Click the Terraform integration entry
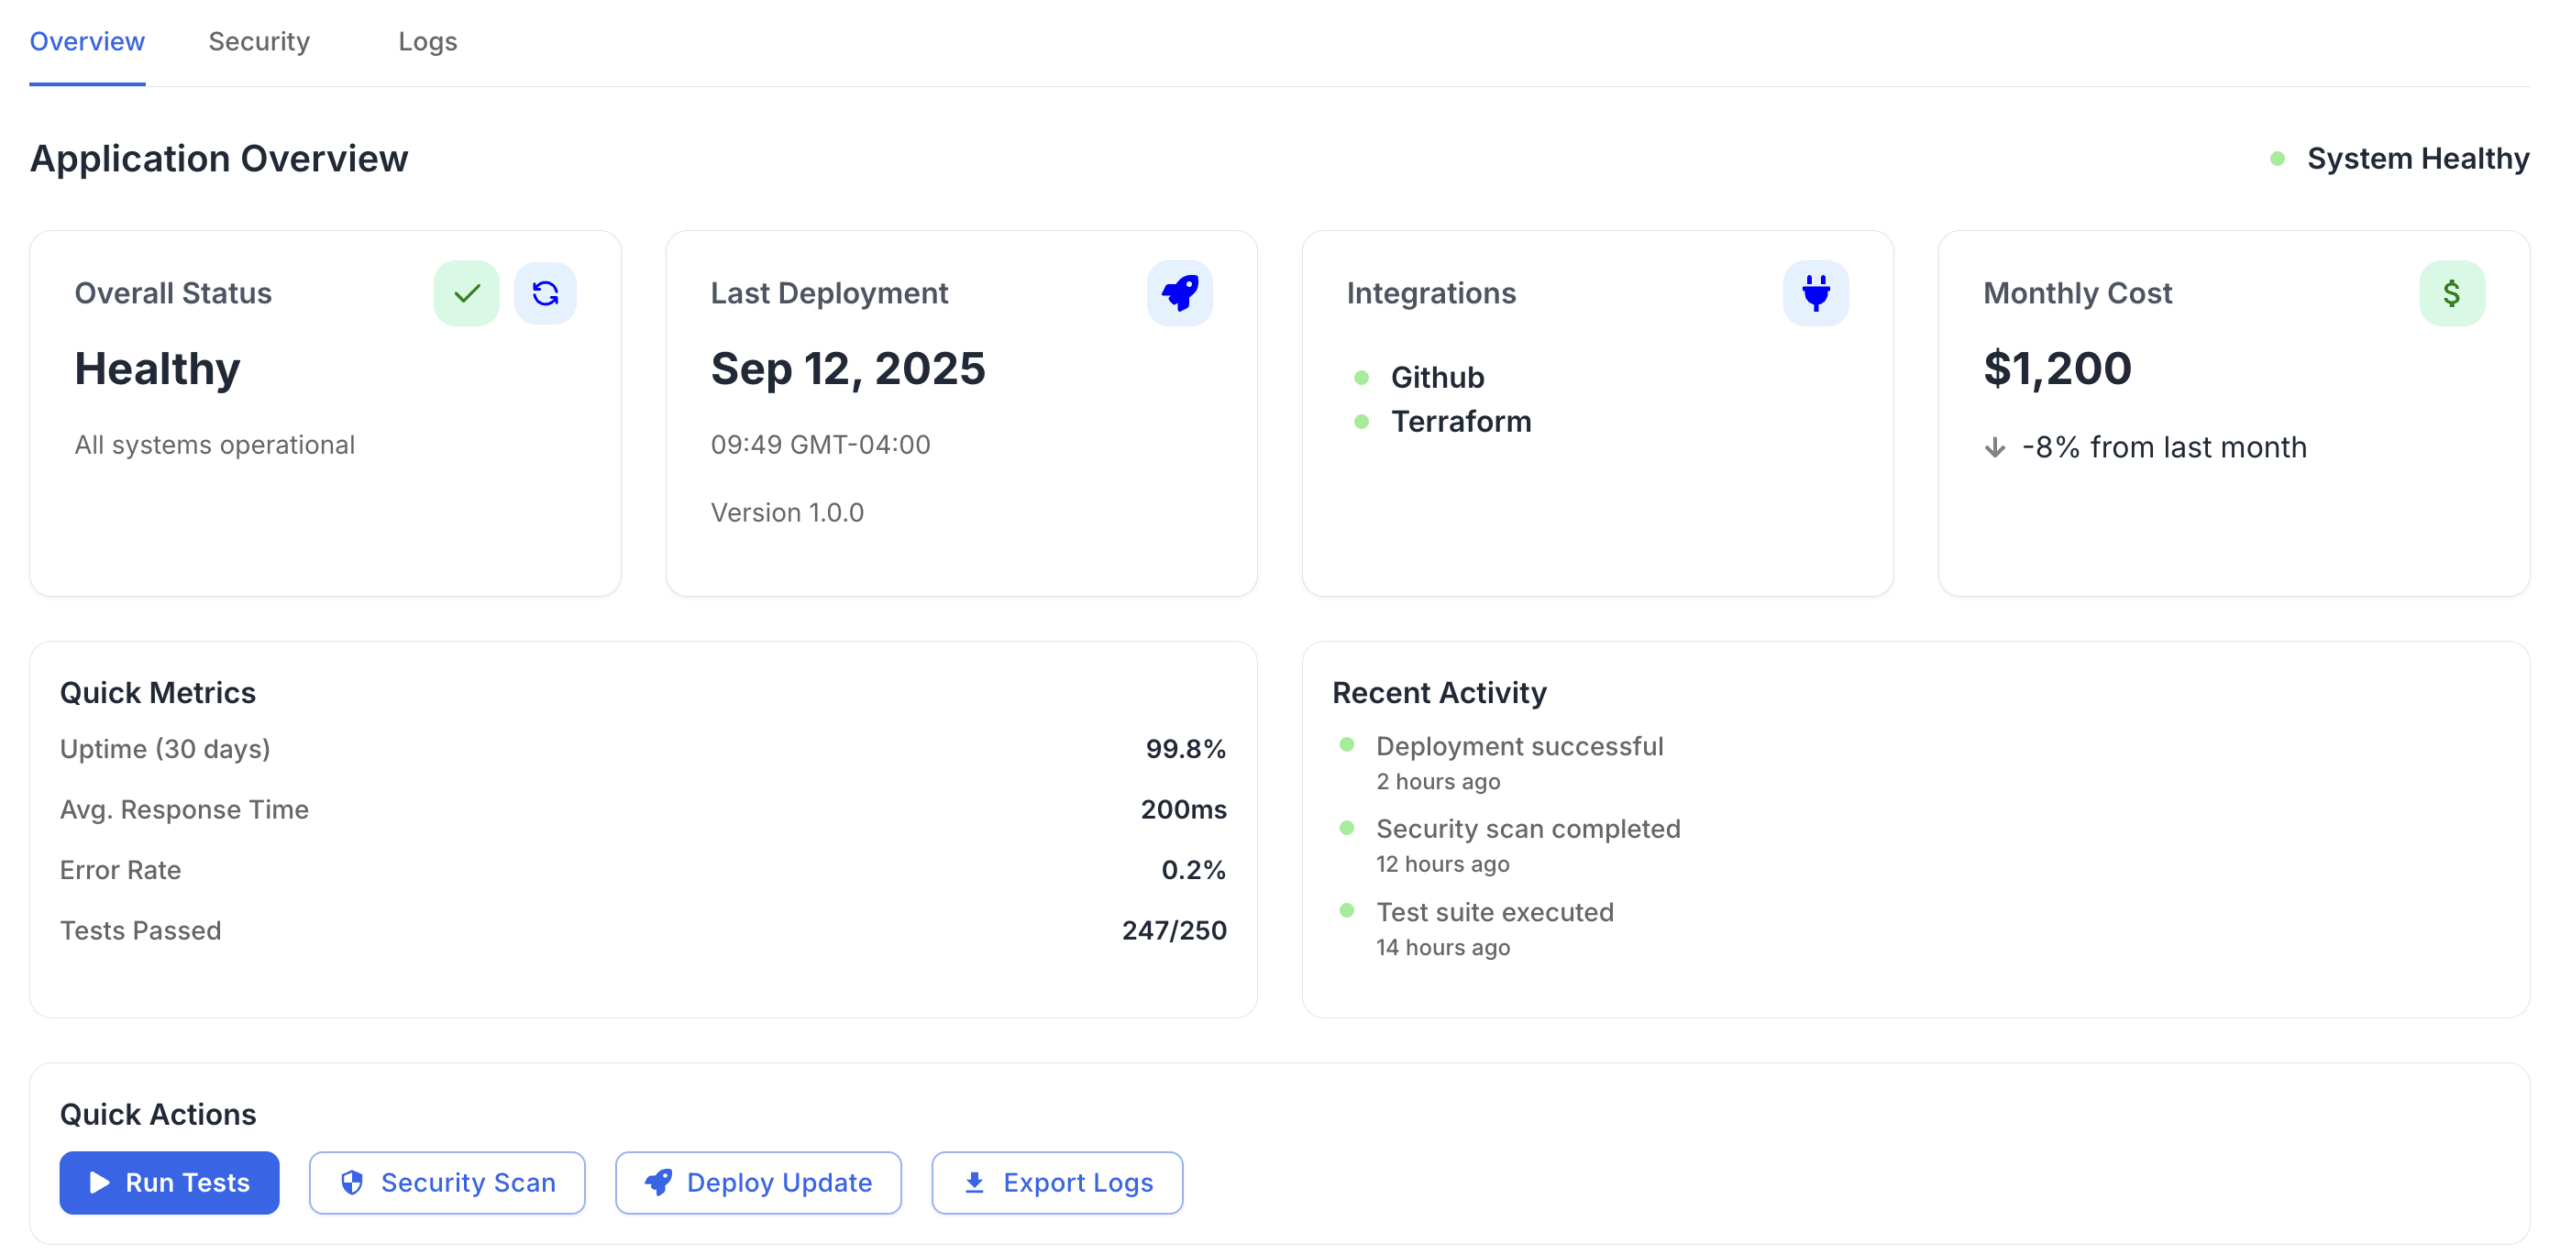Viewport: 2560px width, 1254px height. 1460,422
